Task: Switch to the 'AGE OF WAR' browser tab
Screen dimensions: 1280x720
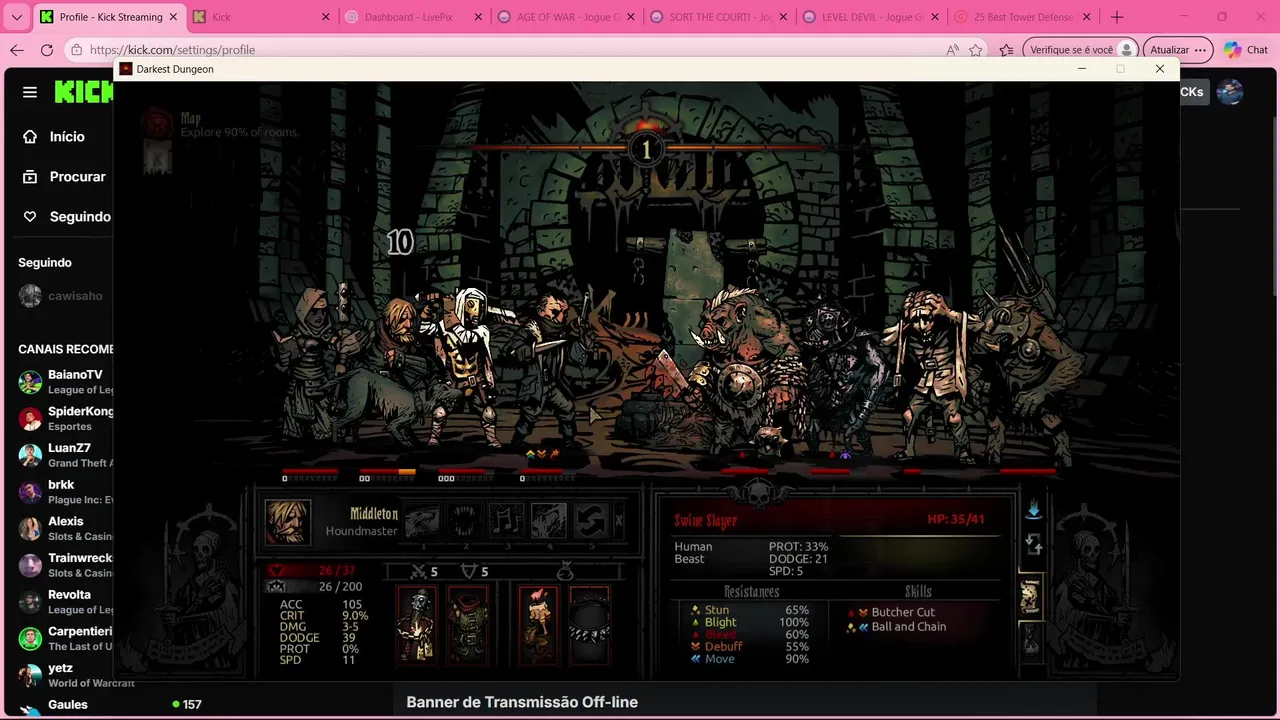Action: point(564,17)
